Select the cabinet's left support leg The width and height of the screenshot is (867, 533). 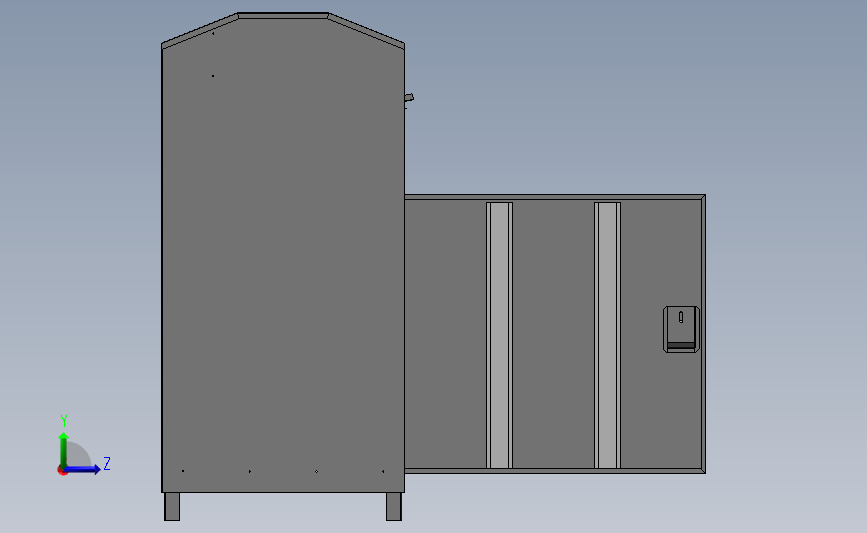click(x=172, y=506)
